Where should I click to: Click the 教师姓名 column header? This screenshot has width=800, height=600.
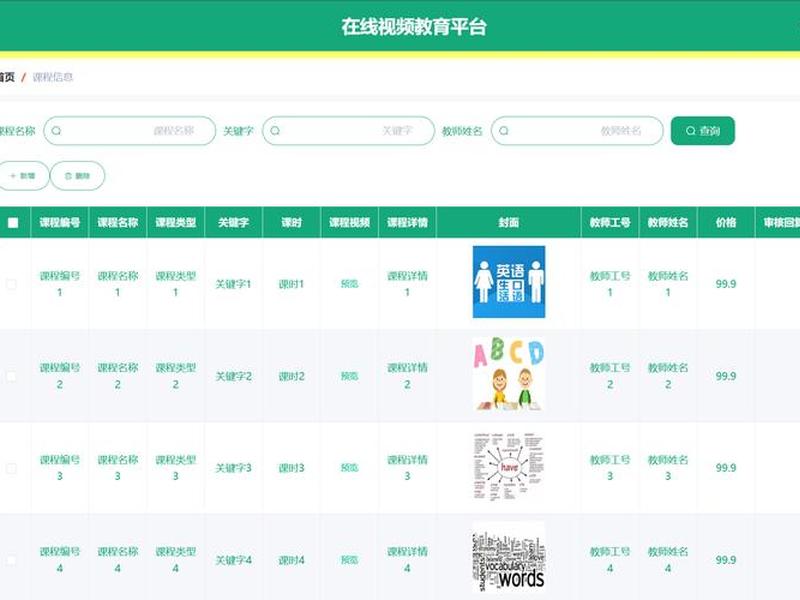(668, 222)
